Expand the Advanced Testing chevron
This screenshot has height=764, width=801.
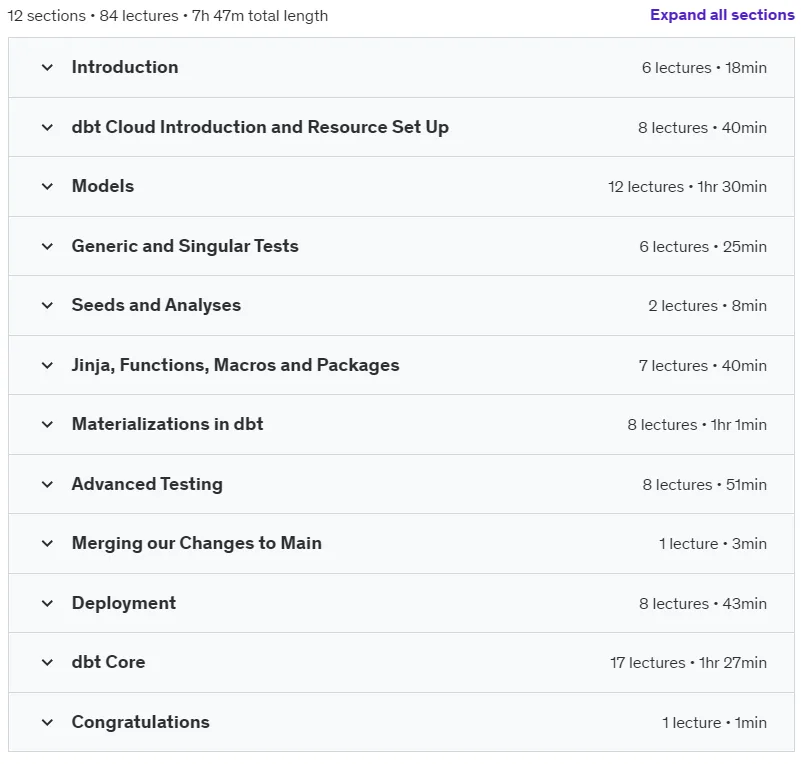[47, 484]
